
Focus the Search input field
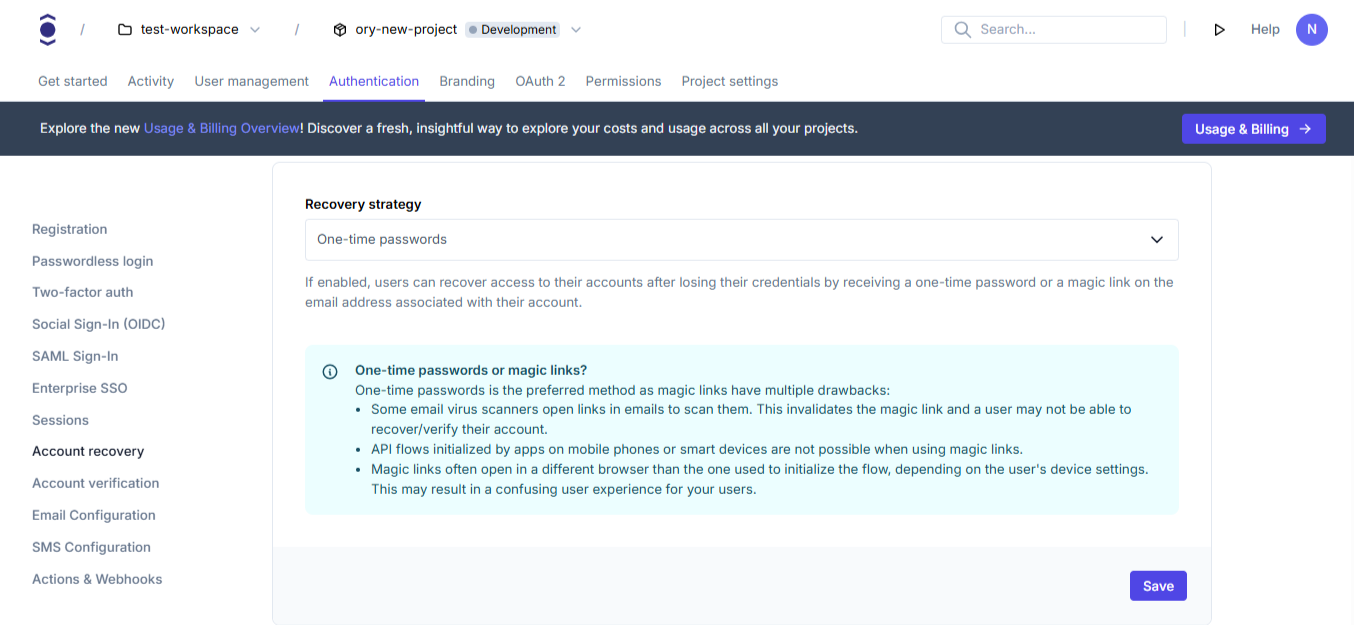point(1065,30)
